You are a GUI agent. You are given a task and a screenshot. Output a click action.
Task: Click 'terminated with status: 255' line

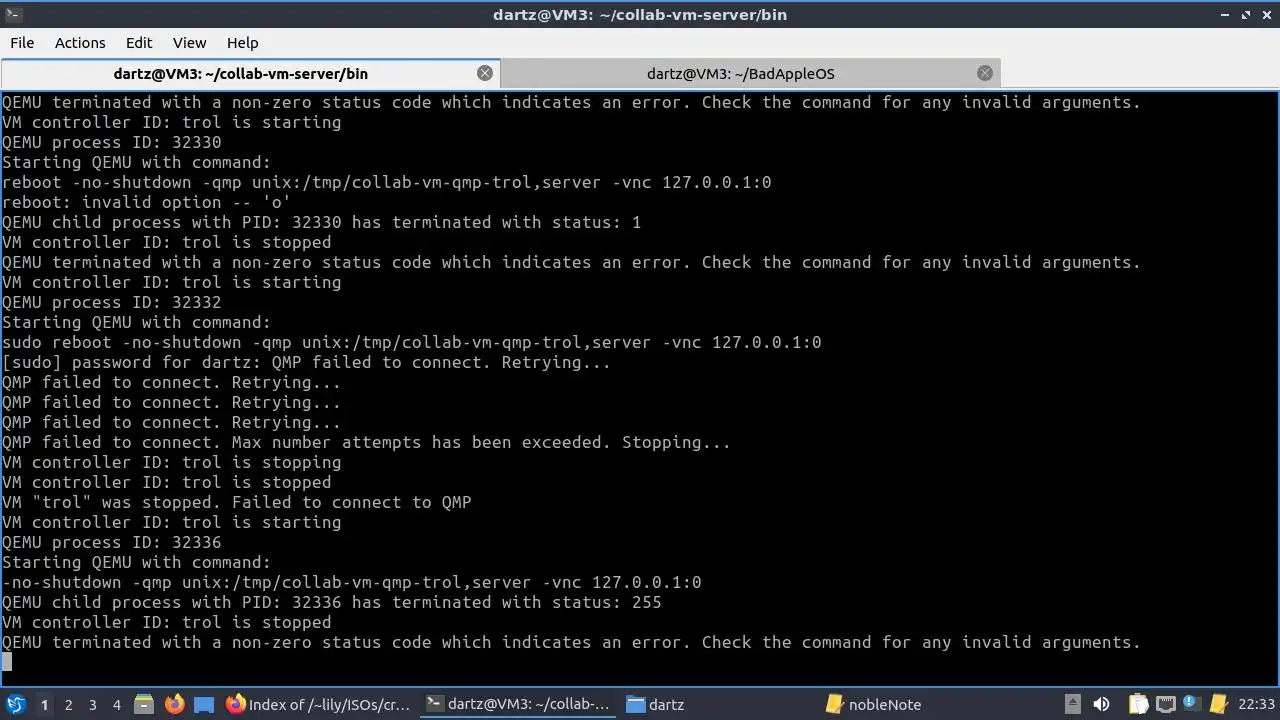tap(331, 602)
